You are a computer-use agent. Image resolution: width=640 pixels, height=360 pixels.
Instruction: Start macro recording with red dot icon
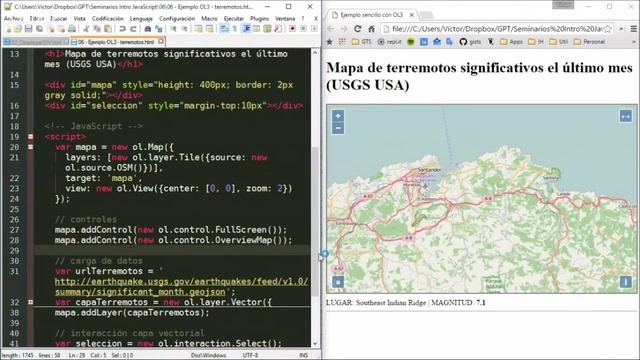coord(292,29)
